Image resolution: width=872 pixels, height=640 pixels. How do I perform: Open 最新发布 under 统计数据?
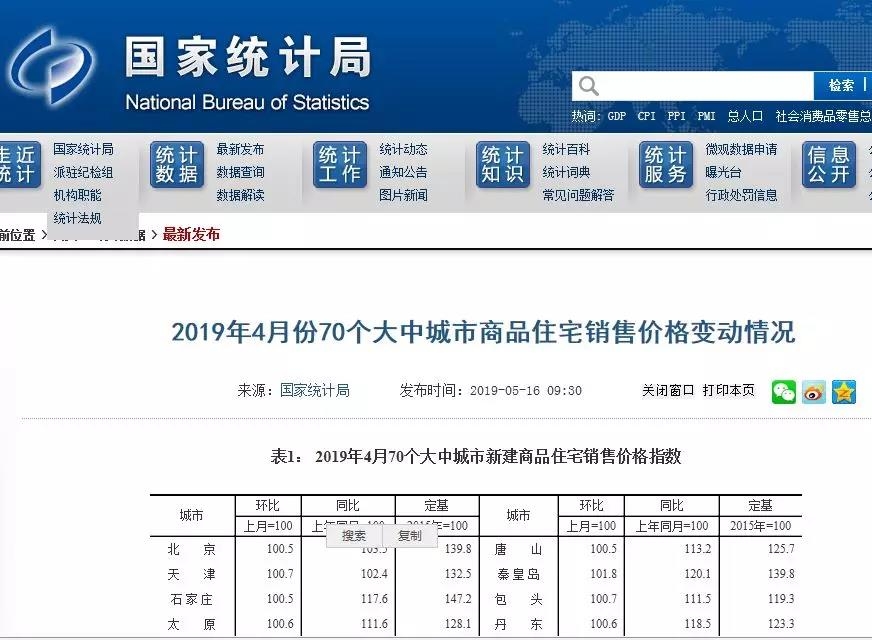(x=240, y=149)
